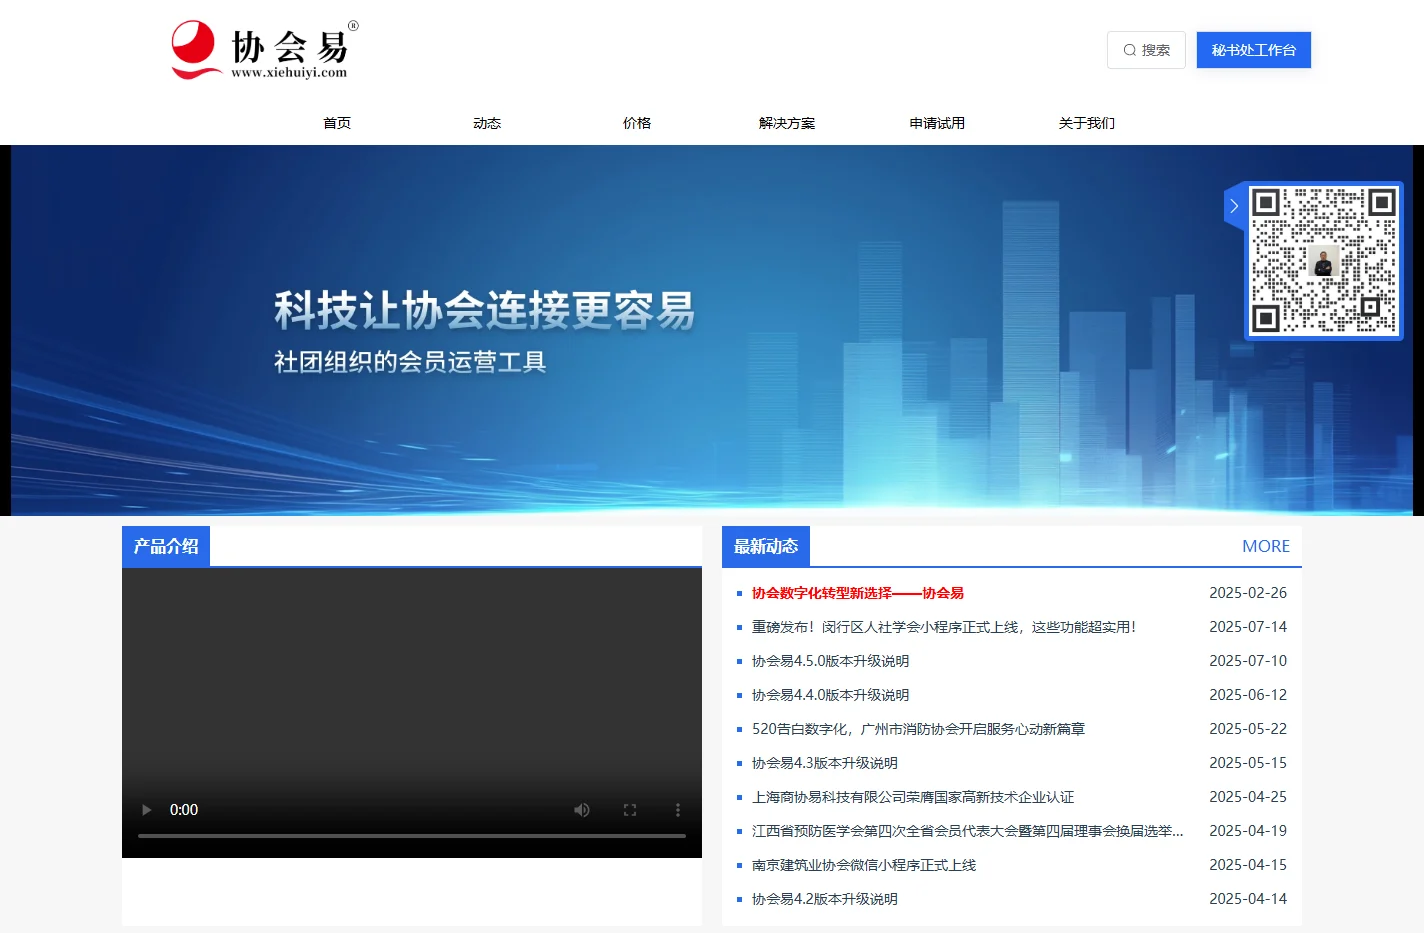Screen dimensions: 1424x933
Task: Open the 解决方案 menu item
Action: pos(787,123)
